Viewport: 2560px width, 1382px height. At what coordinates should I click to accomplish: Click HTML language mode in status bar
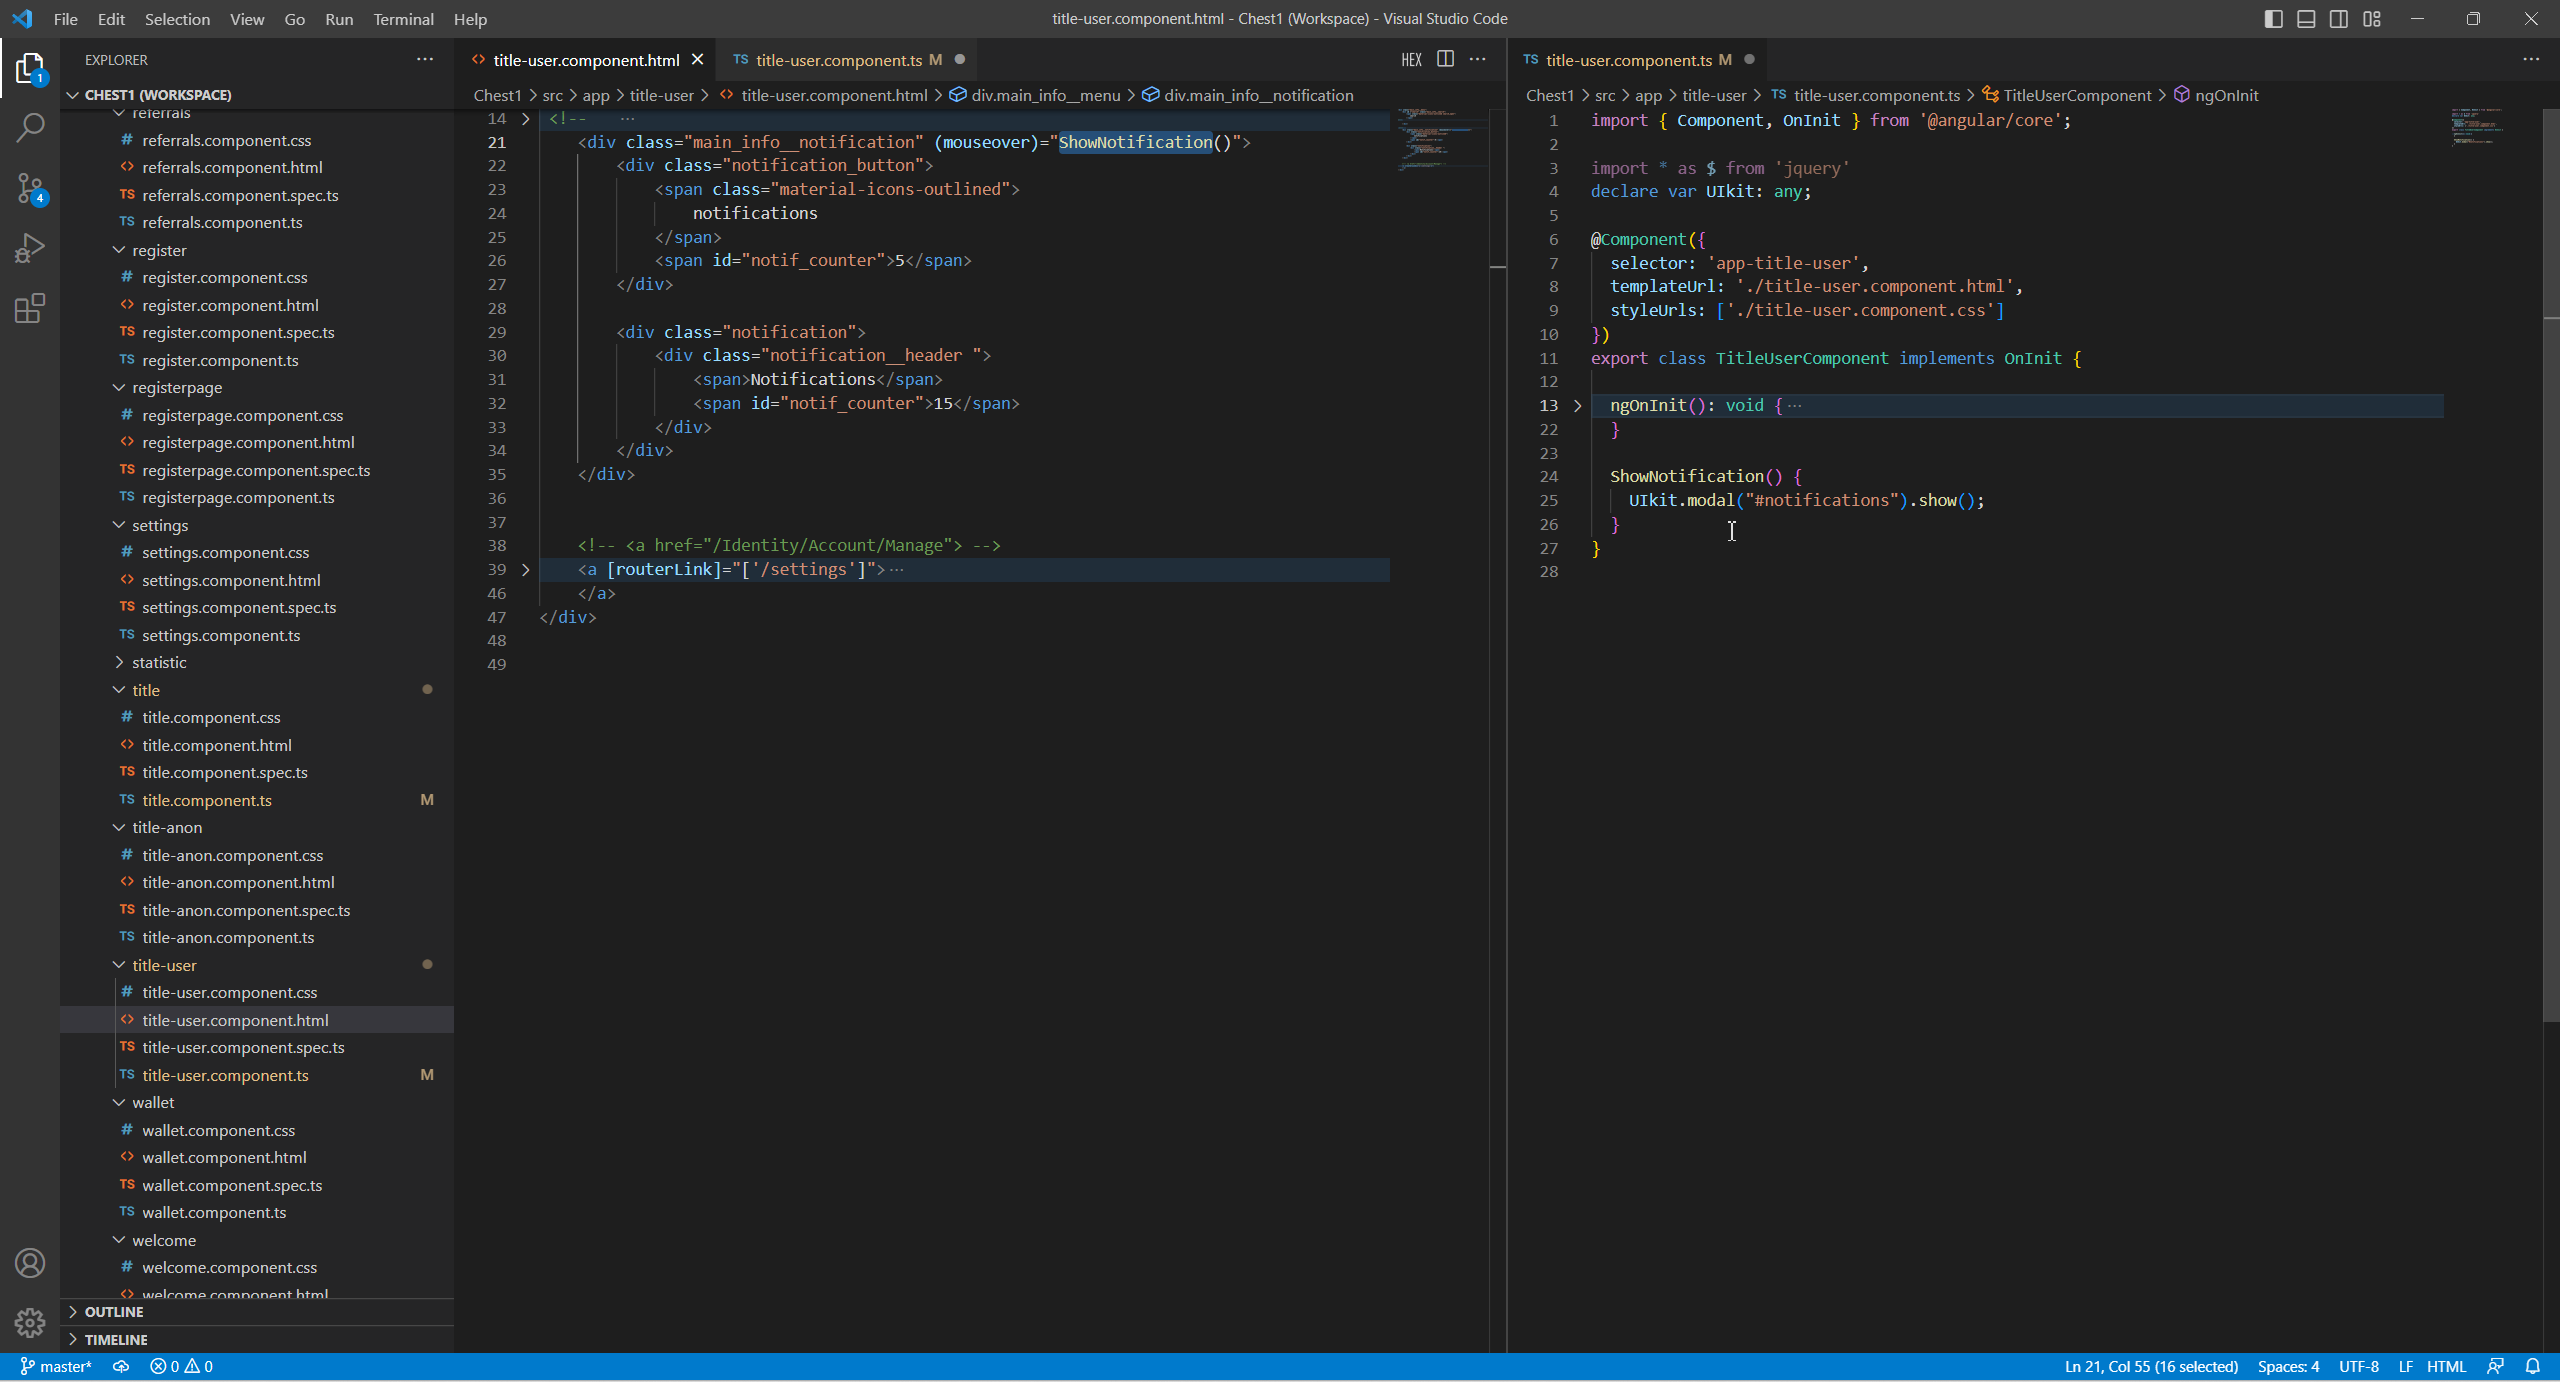(2446, 1366)
